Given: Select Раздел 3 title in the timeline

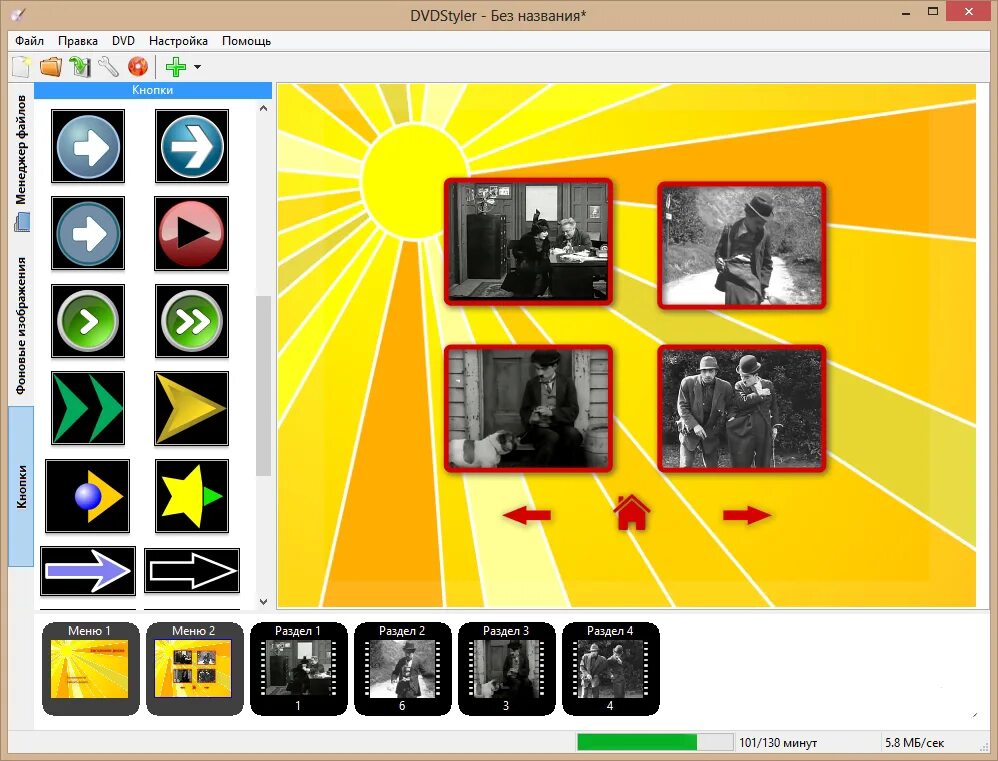Looking at the screenshot, I should click(x=507, y=669).
